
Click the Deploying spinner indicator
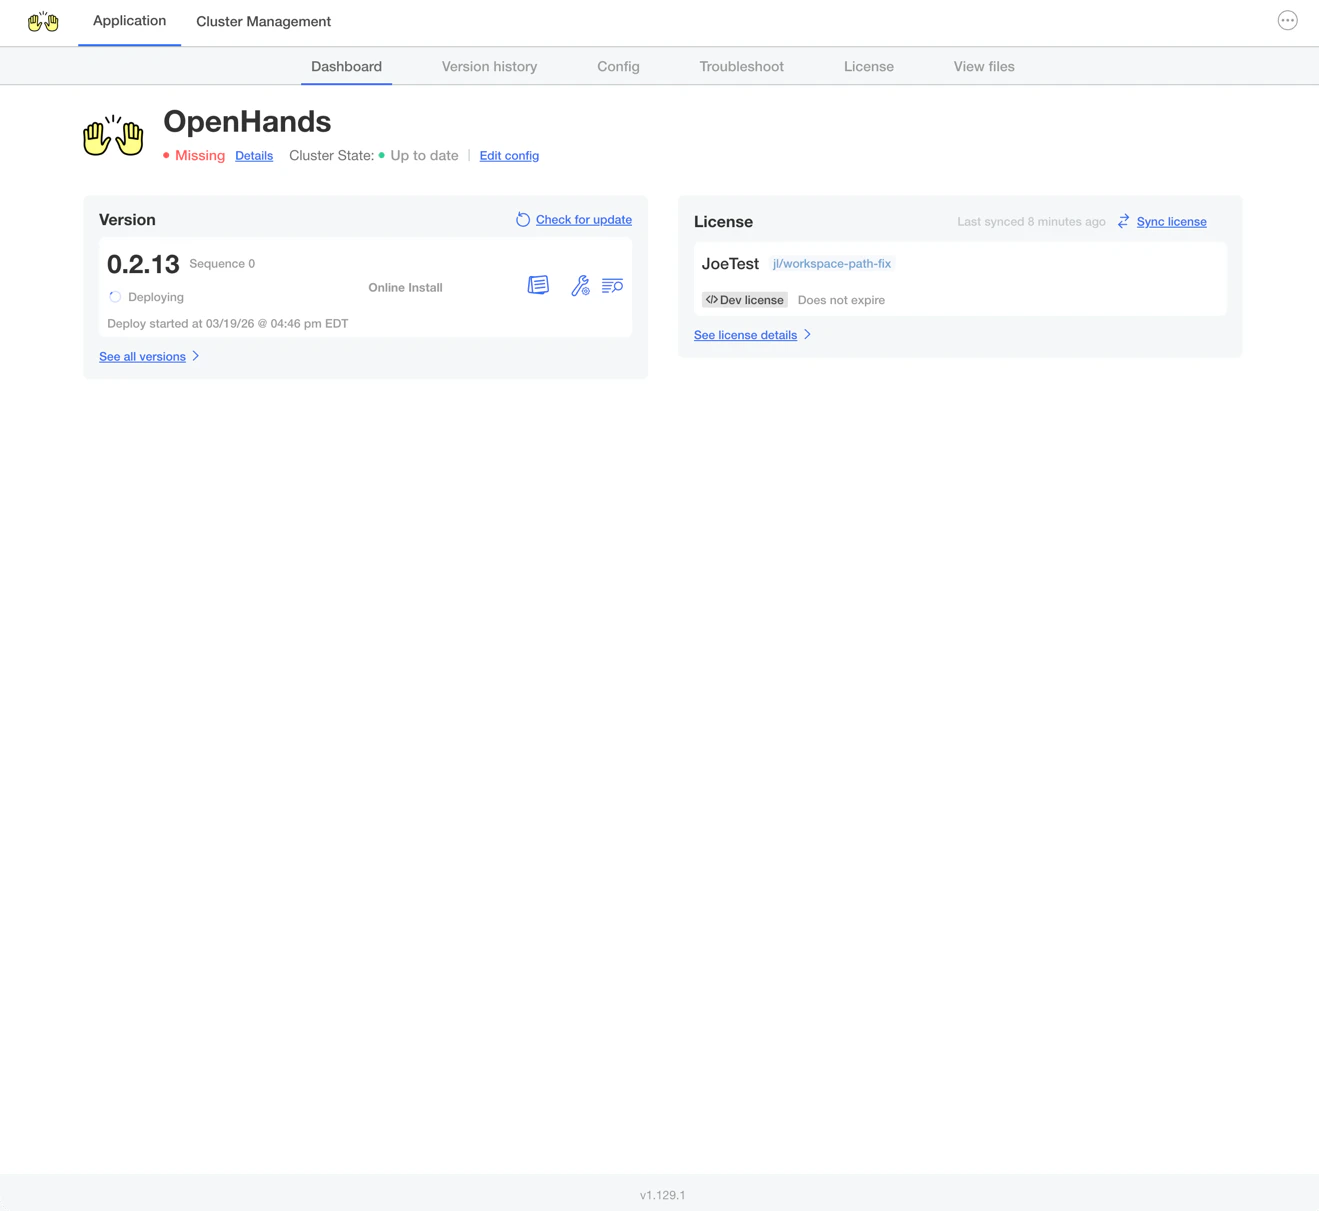[115, 297]
